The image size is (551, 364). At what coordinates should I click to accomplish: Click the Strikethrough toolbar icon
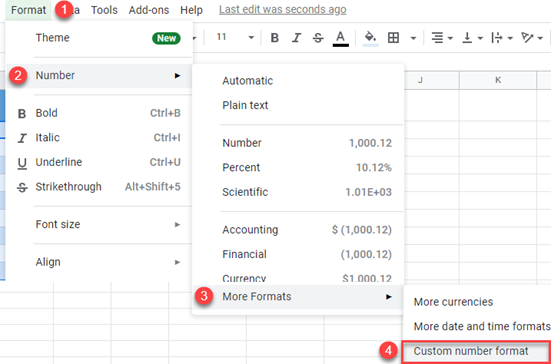point(318,38)
